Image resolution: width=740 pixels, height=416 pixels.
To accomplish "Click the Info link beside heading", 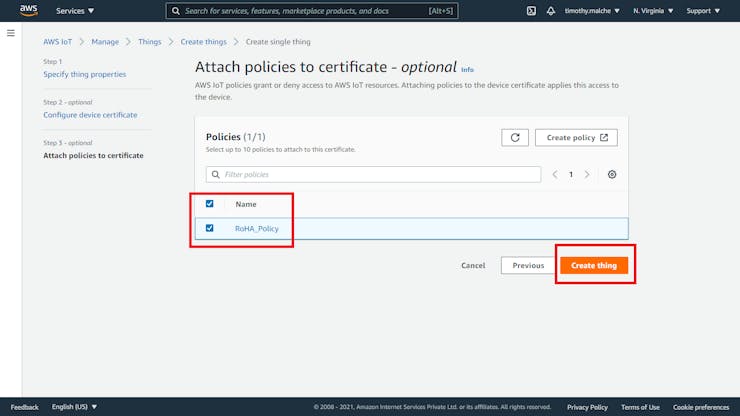I will click(x=467, y=69).
